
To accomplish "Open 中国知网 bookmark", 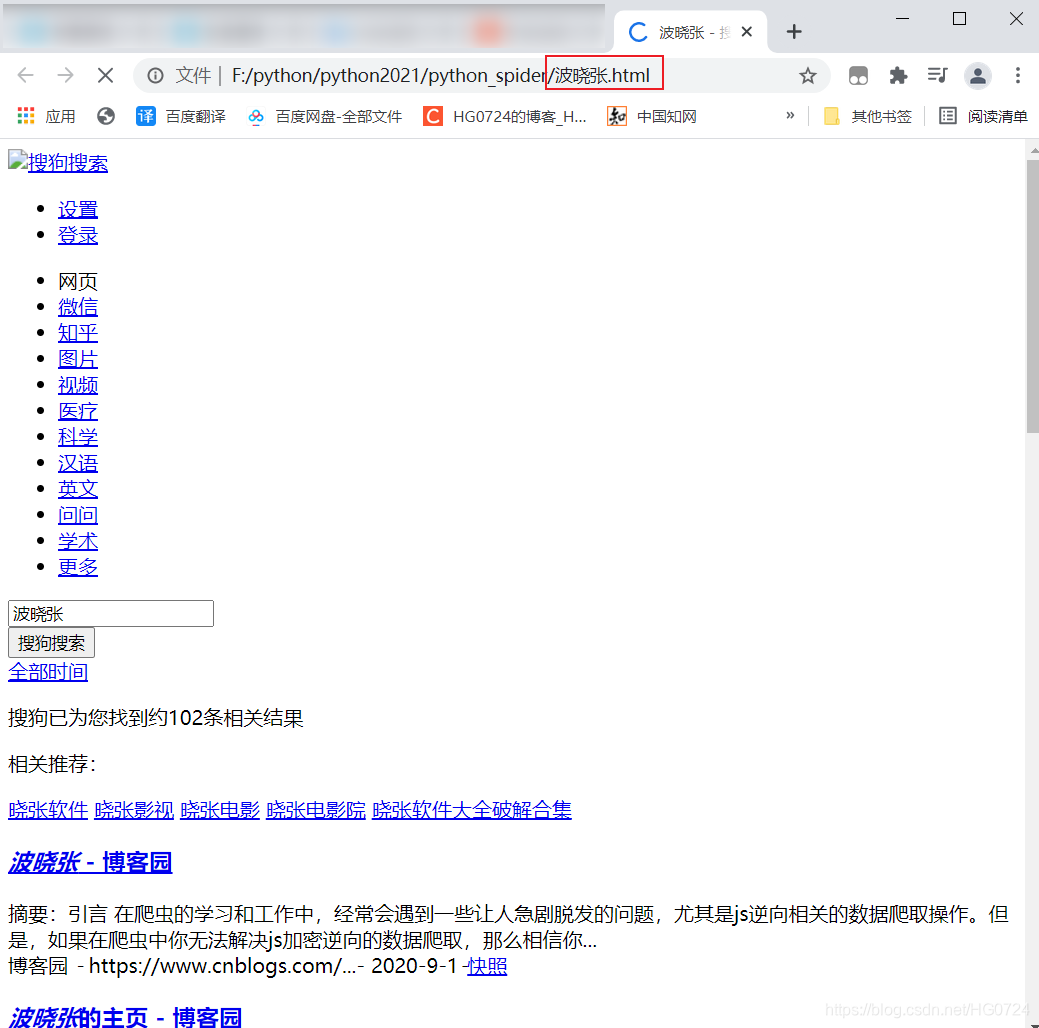I will click(652, 117).
